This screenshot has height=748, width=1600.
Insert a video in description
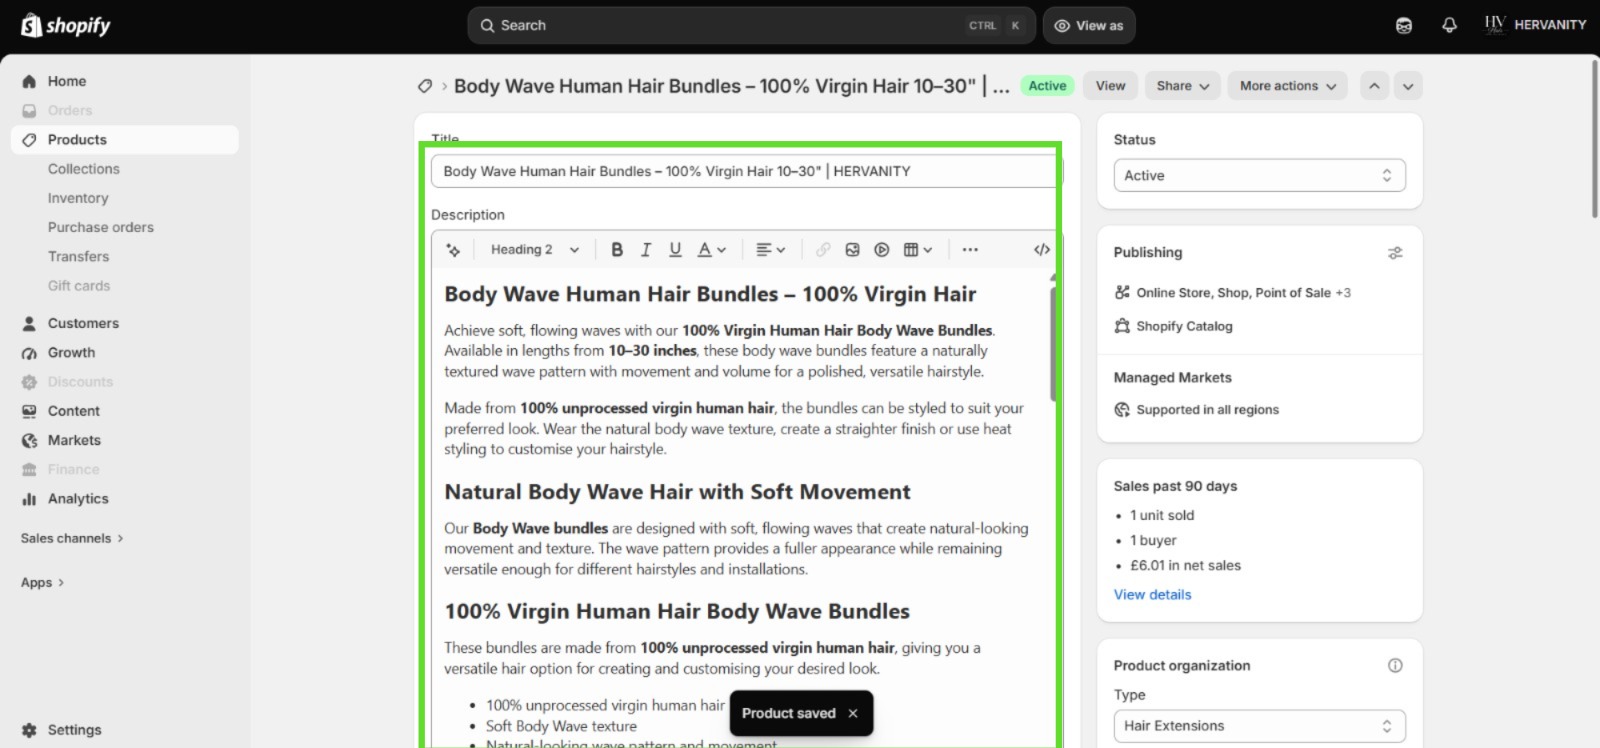(x=881, y=250)
